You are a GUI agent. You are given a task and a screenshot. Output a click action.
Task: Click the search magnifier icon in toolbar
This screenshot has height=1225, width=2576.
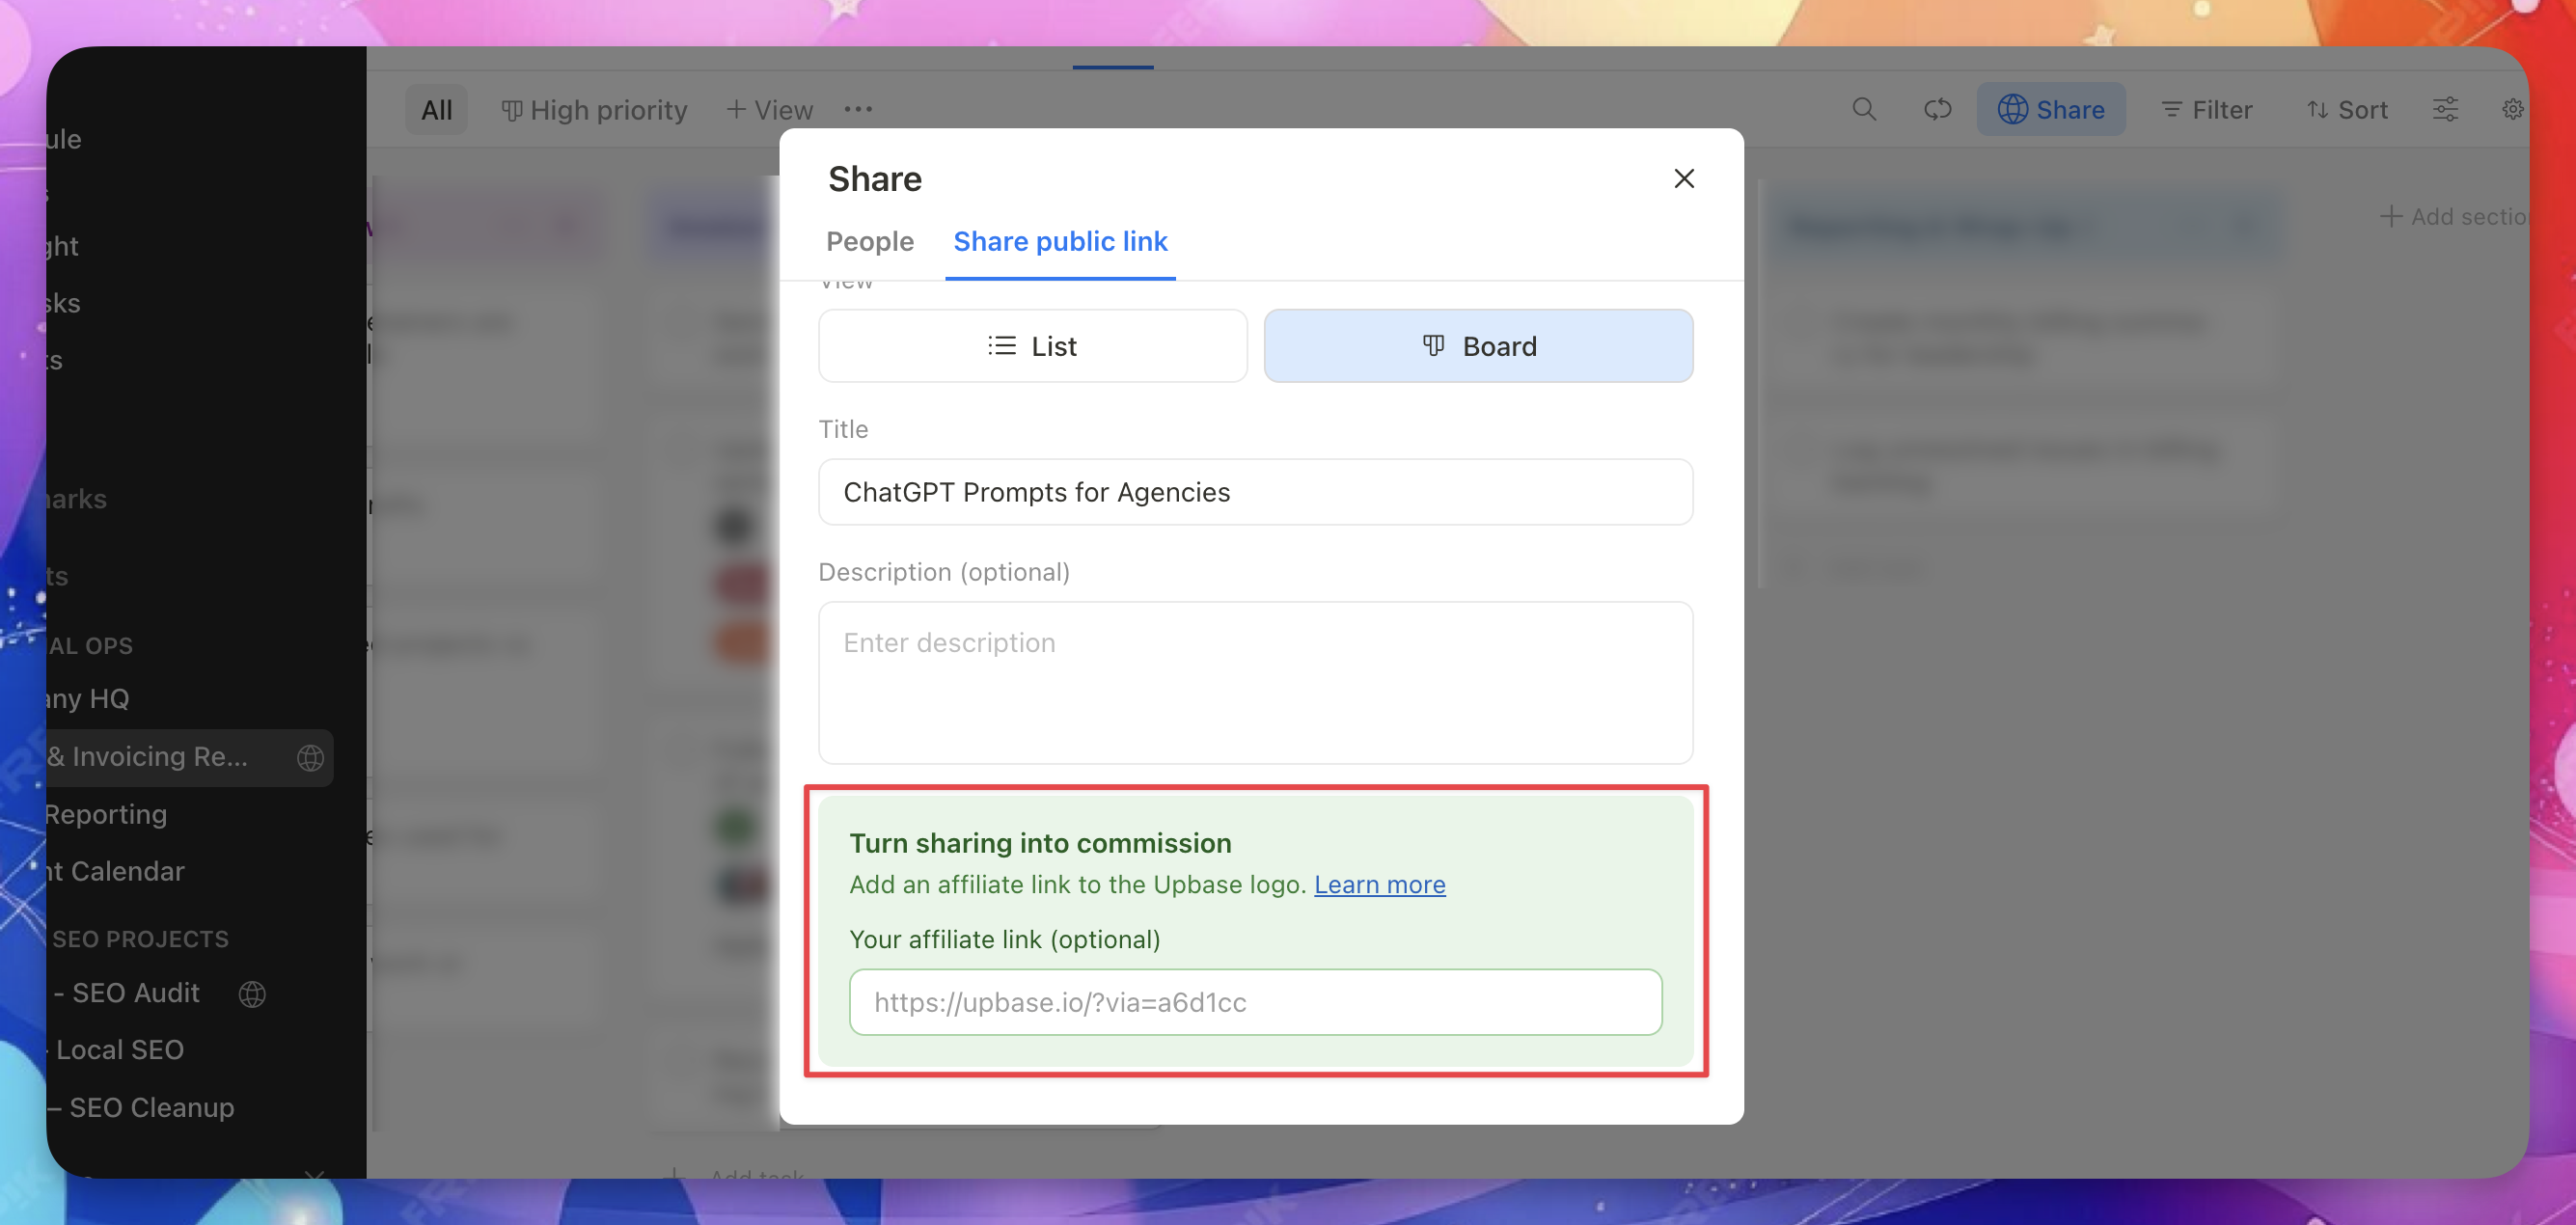coord(1863,109)
